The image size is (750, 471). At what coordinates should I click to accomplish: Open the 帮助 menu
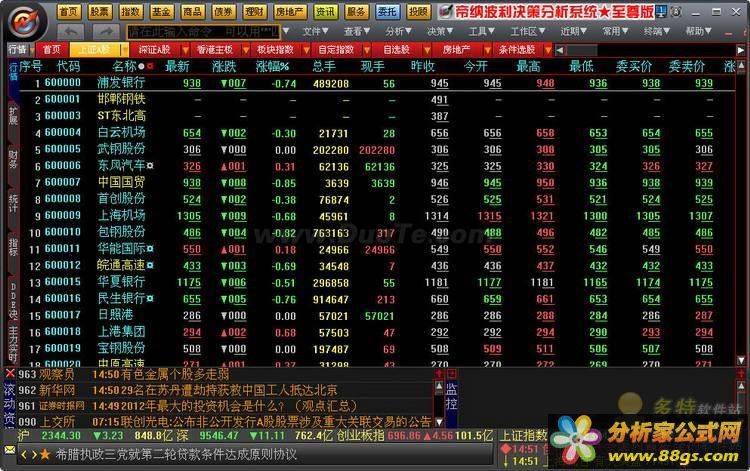[x=698, y=32]
